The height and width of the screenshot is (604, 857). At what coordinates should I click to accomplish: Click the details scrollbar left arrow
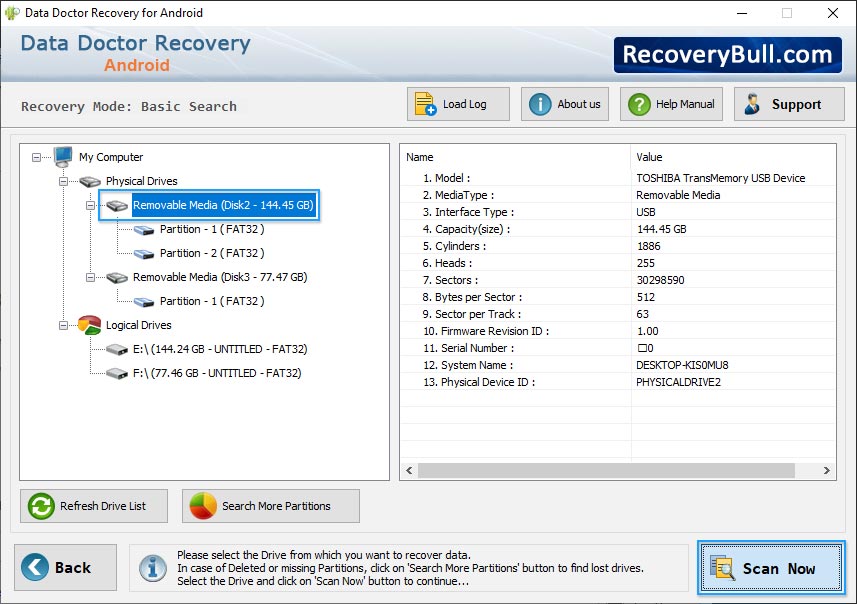[x=409, y=470]
